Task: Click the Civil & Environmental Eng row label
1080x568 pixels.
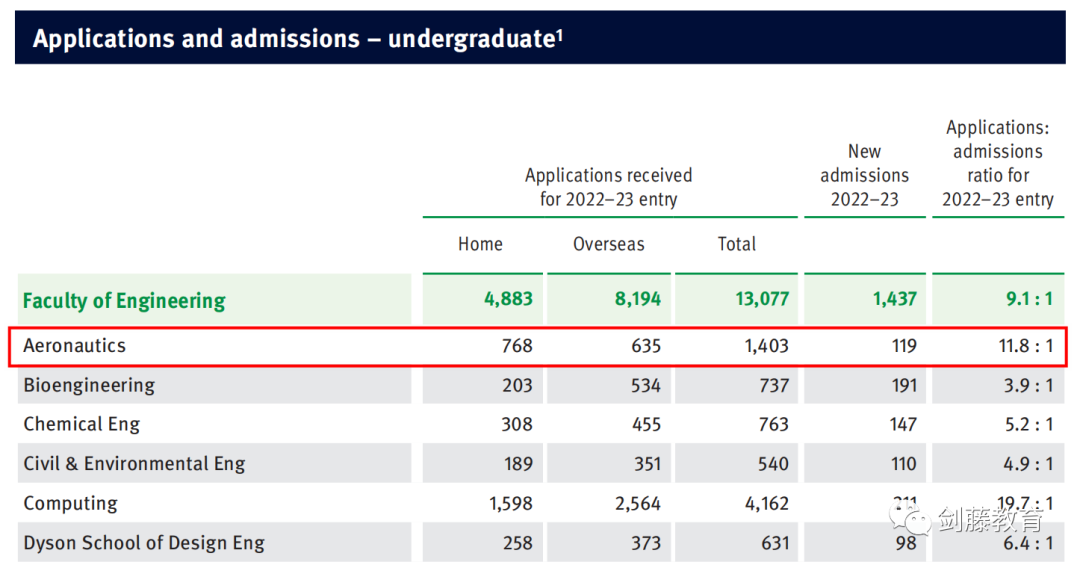Action: [x=134, y=464]
